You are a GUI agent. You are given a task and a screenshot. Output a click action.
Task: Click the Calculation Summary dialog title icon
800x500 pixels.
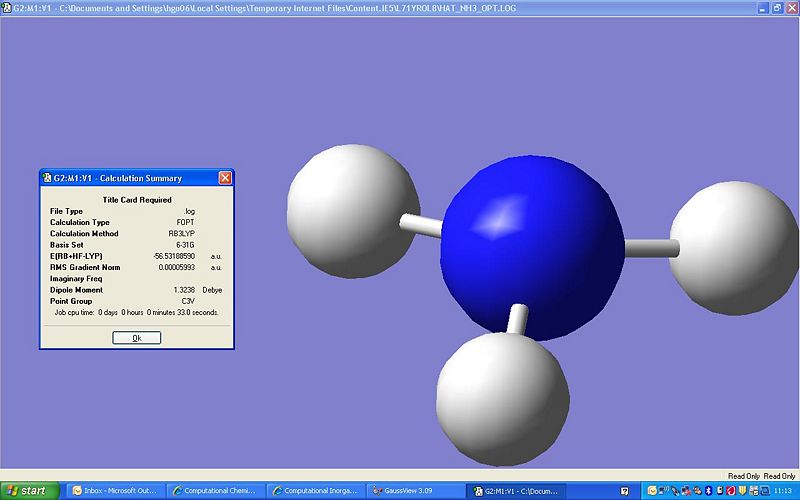(x=47, y=178)
